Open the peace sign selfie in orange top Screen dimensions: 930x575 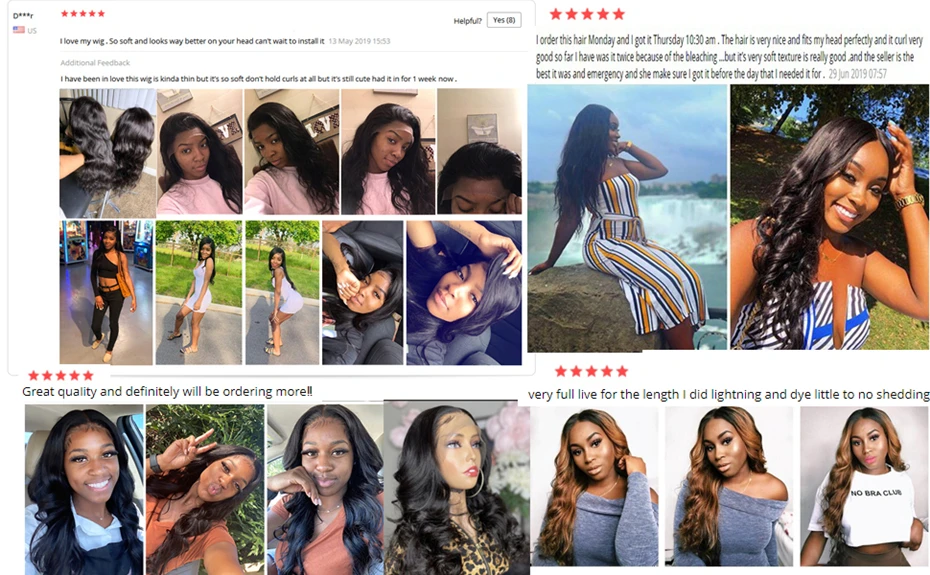tap(205, 490)
